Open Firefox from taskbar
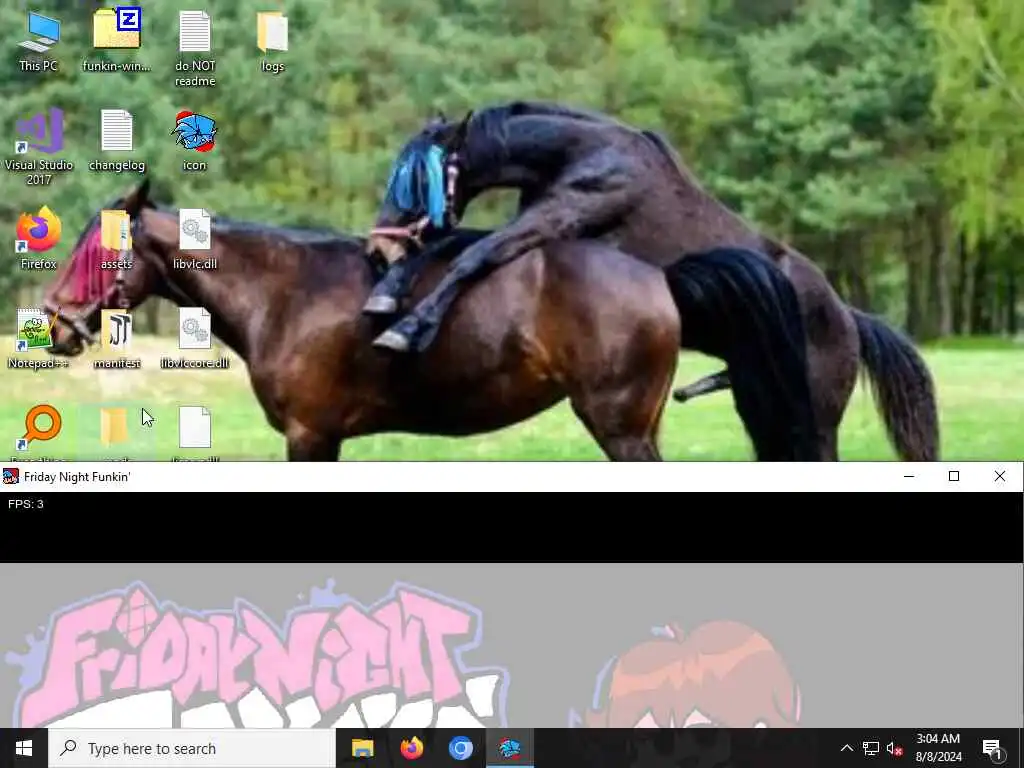This screenshot has height=768, width=1024. 411,748
